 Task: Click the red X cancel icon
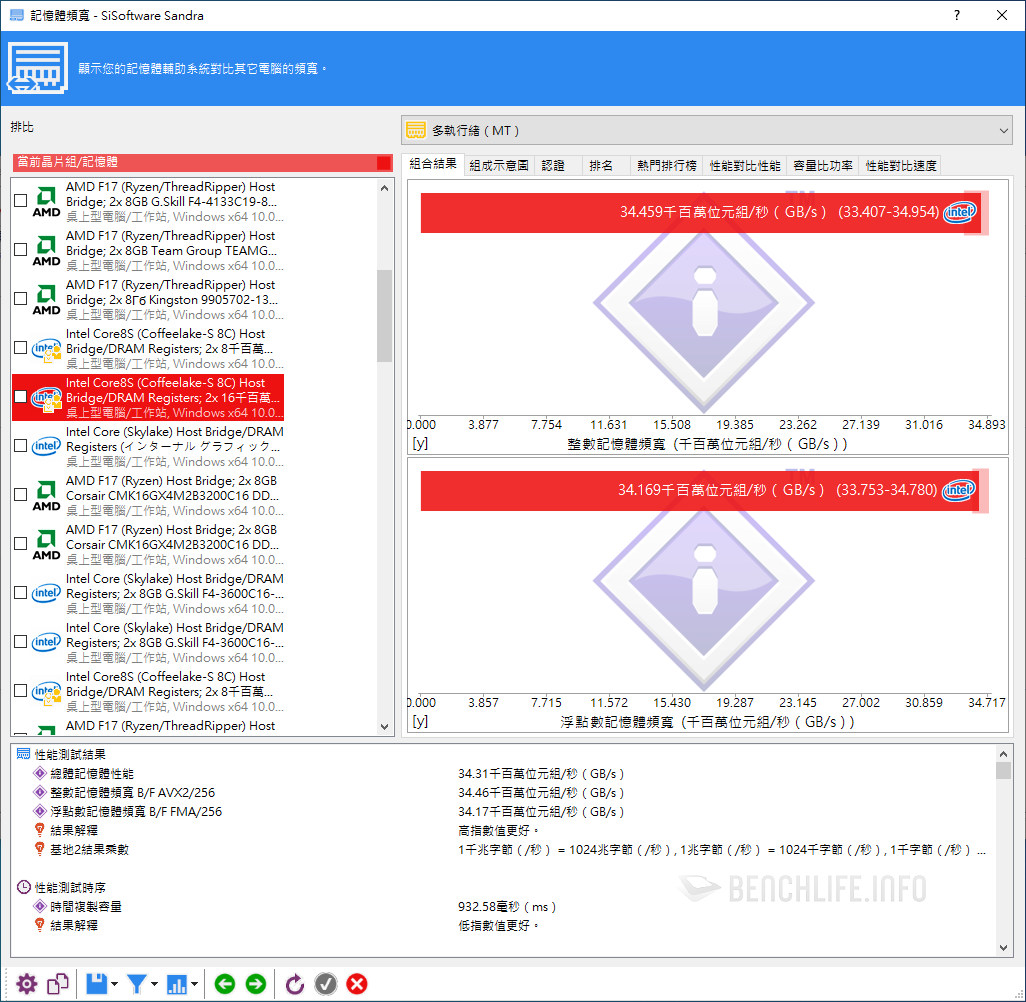click(357, 984)
